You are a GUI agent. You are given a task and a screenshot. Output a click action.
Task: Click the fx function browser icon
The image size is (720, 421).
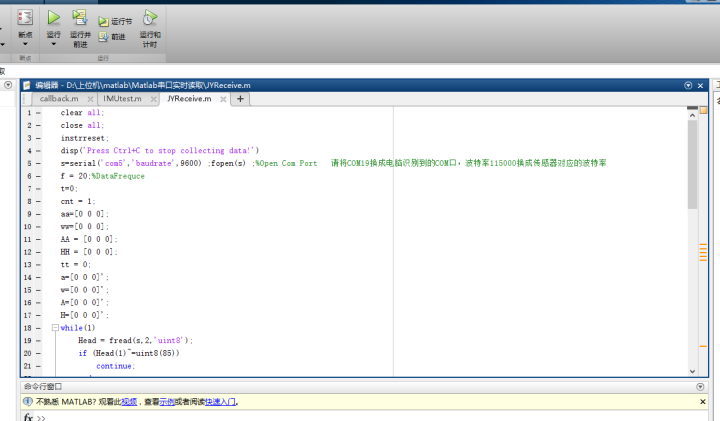[x=28, y=417]
